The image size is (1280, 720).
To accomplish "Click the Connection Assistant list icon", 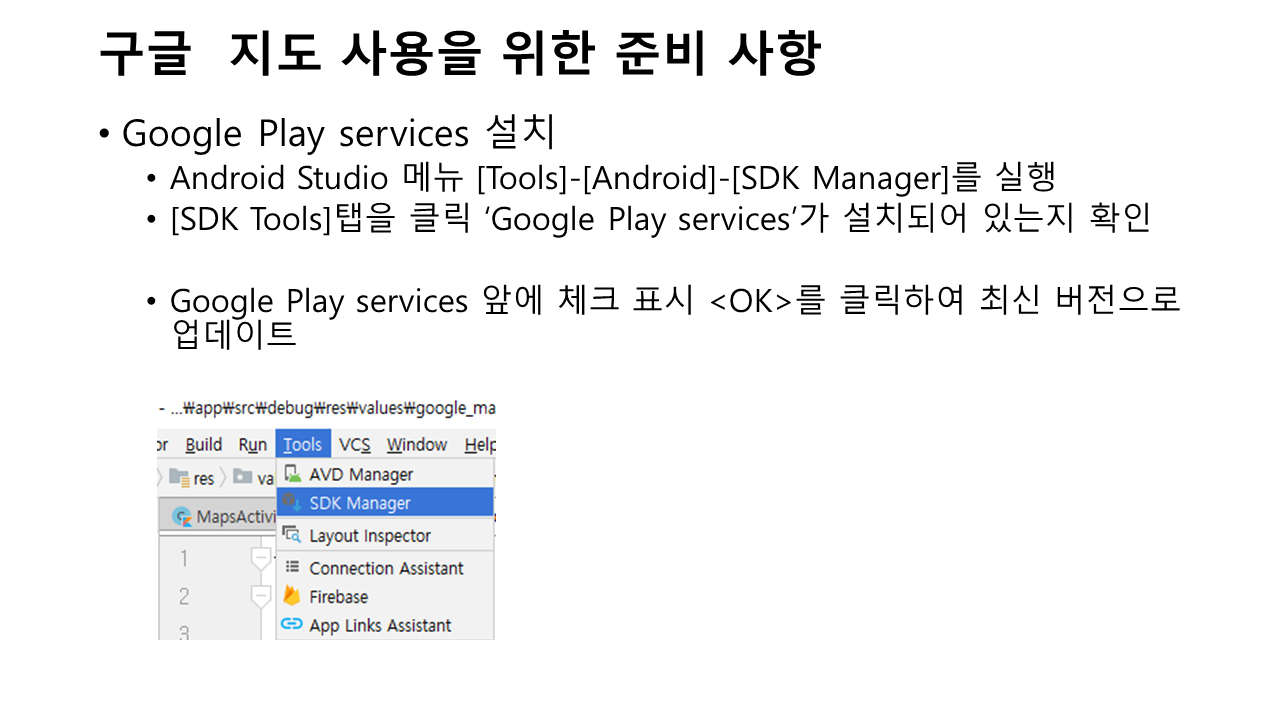I will (x=292, y=567).
